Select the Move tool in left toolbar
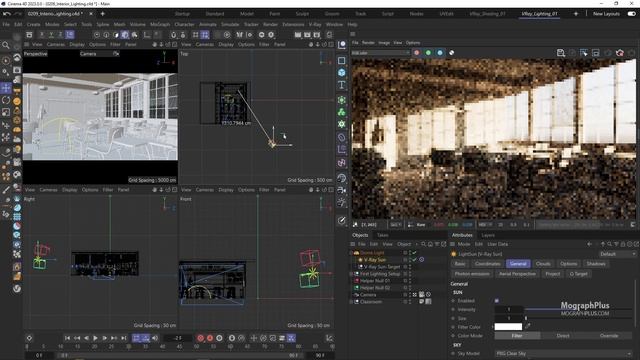 [x=6, y=87]
